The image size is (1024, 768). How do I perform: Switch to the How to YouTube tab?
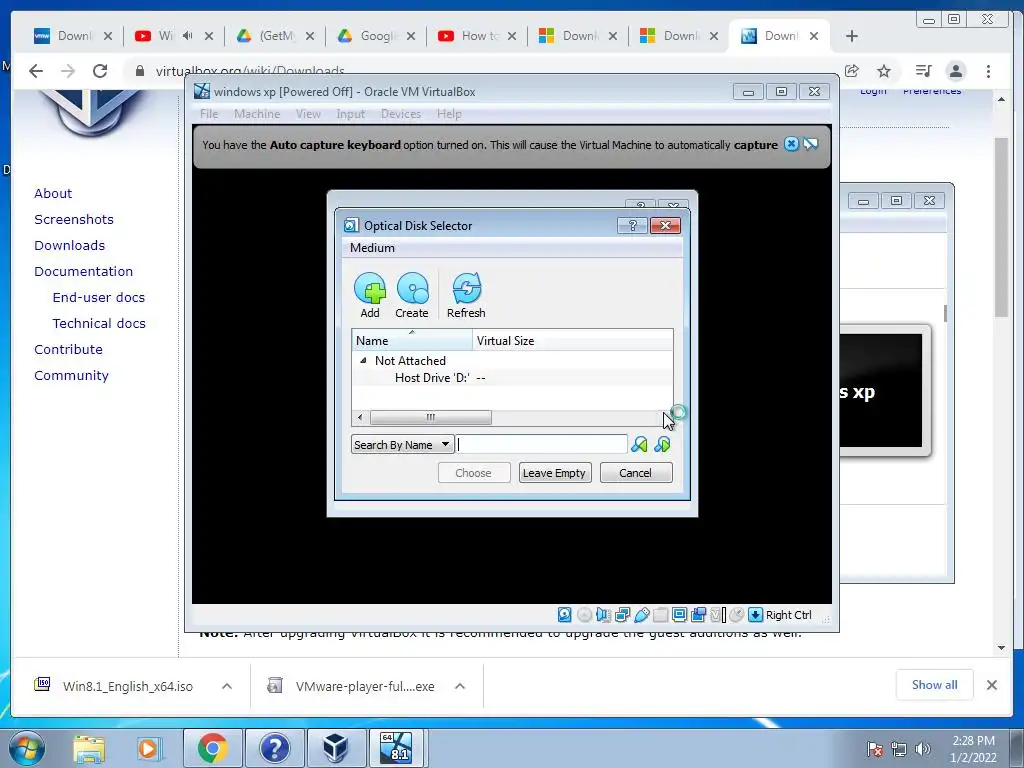pyautogui.click(x=477, y=36)
